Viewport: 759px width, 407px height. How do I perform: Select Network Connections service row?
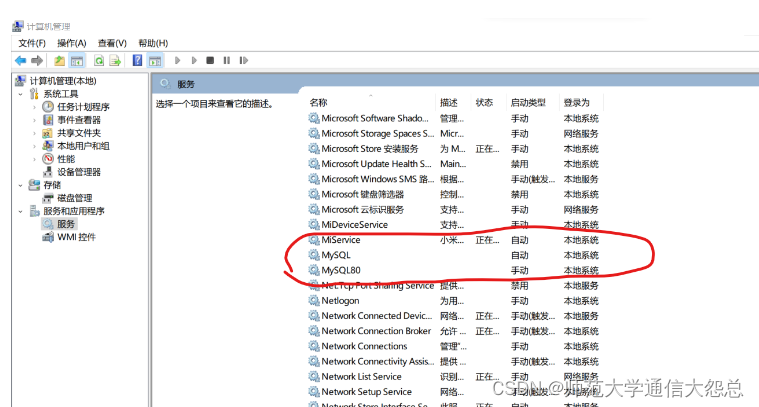[454, 347]
